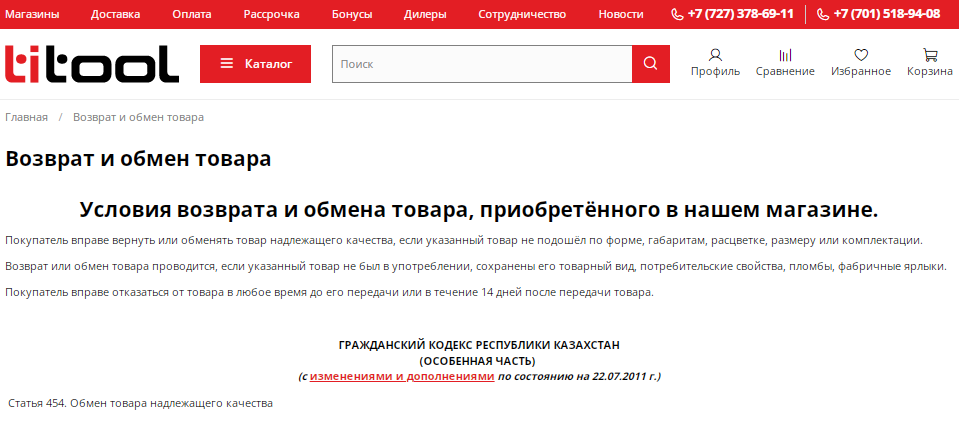Click ГРАЖДАНСКИЙ КОДЕКС РЕСПУБЛИКИ КАЗАХСТАН text
Image resolution: width=959 pixels, height=439 pixels.
[x=479, y=345]
